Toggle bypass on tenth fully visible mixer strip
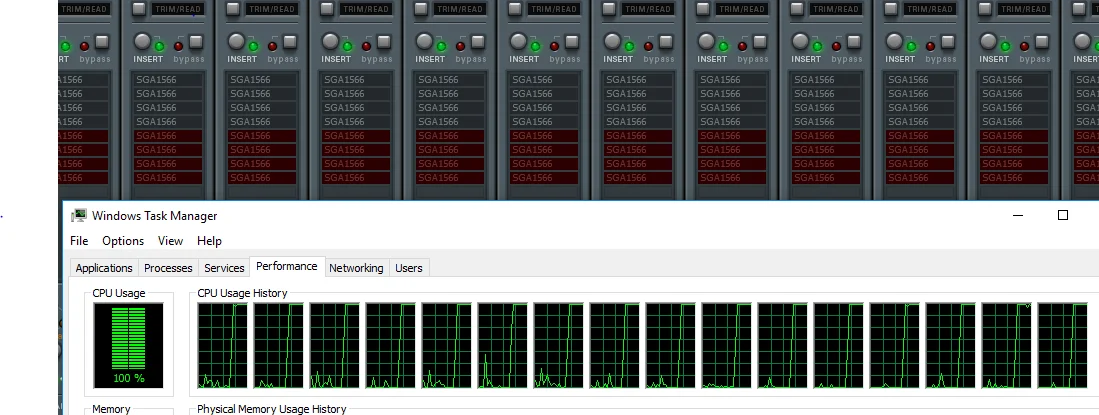1099x415 pixels. pyautogui.click(x=1042, y=42)
